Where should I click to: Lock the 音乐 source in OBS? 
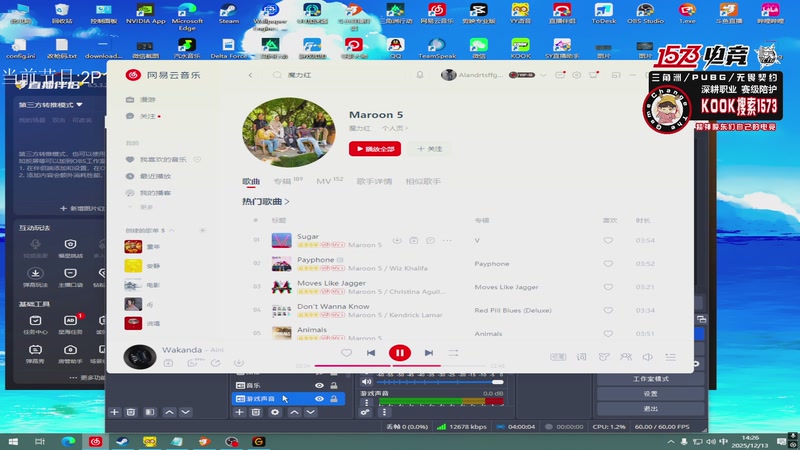tap(334, 385)
